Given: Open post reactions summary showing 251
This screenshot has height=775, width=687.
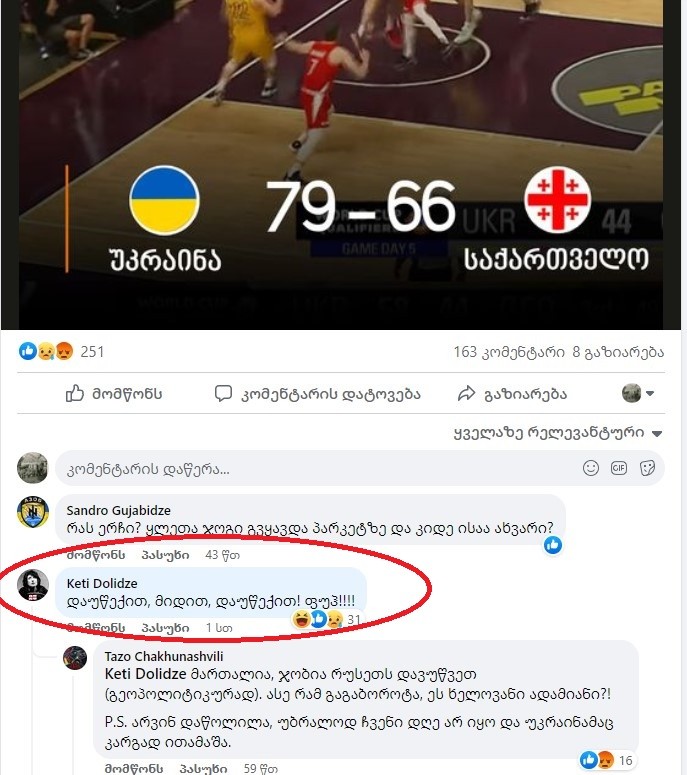Looking at the screenshot, I should [x=61, y=351].
